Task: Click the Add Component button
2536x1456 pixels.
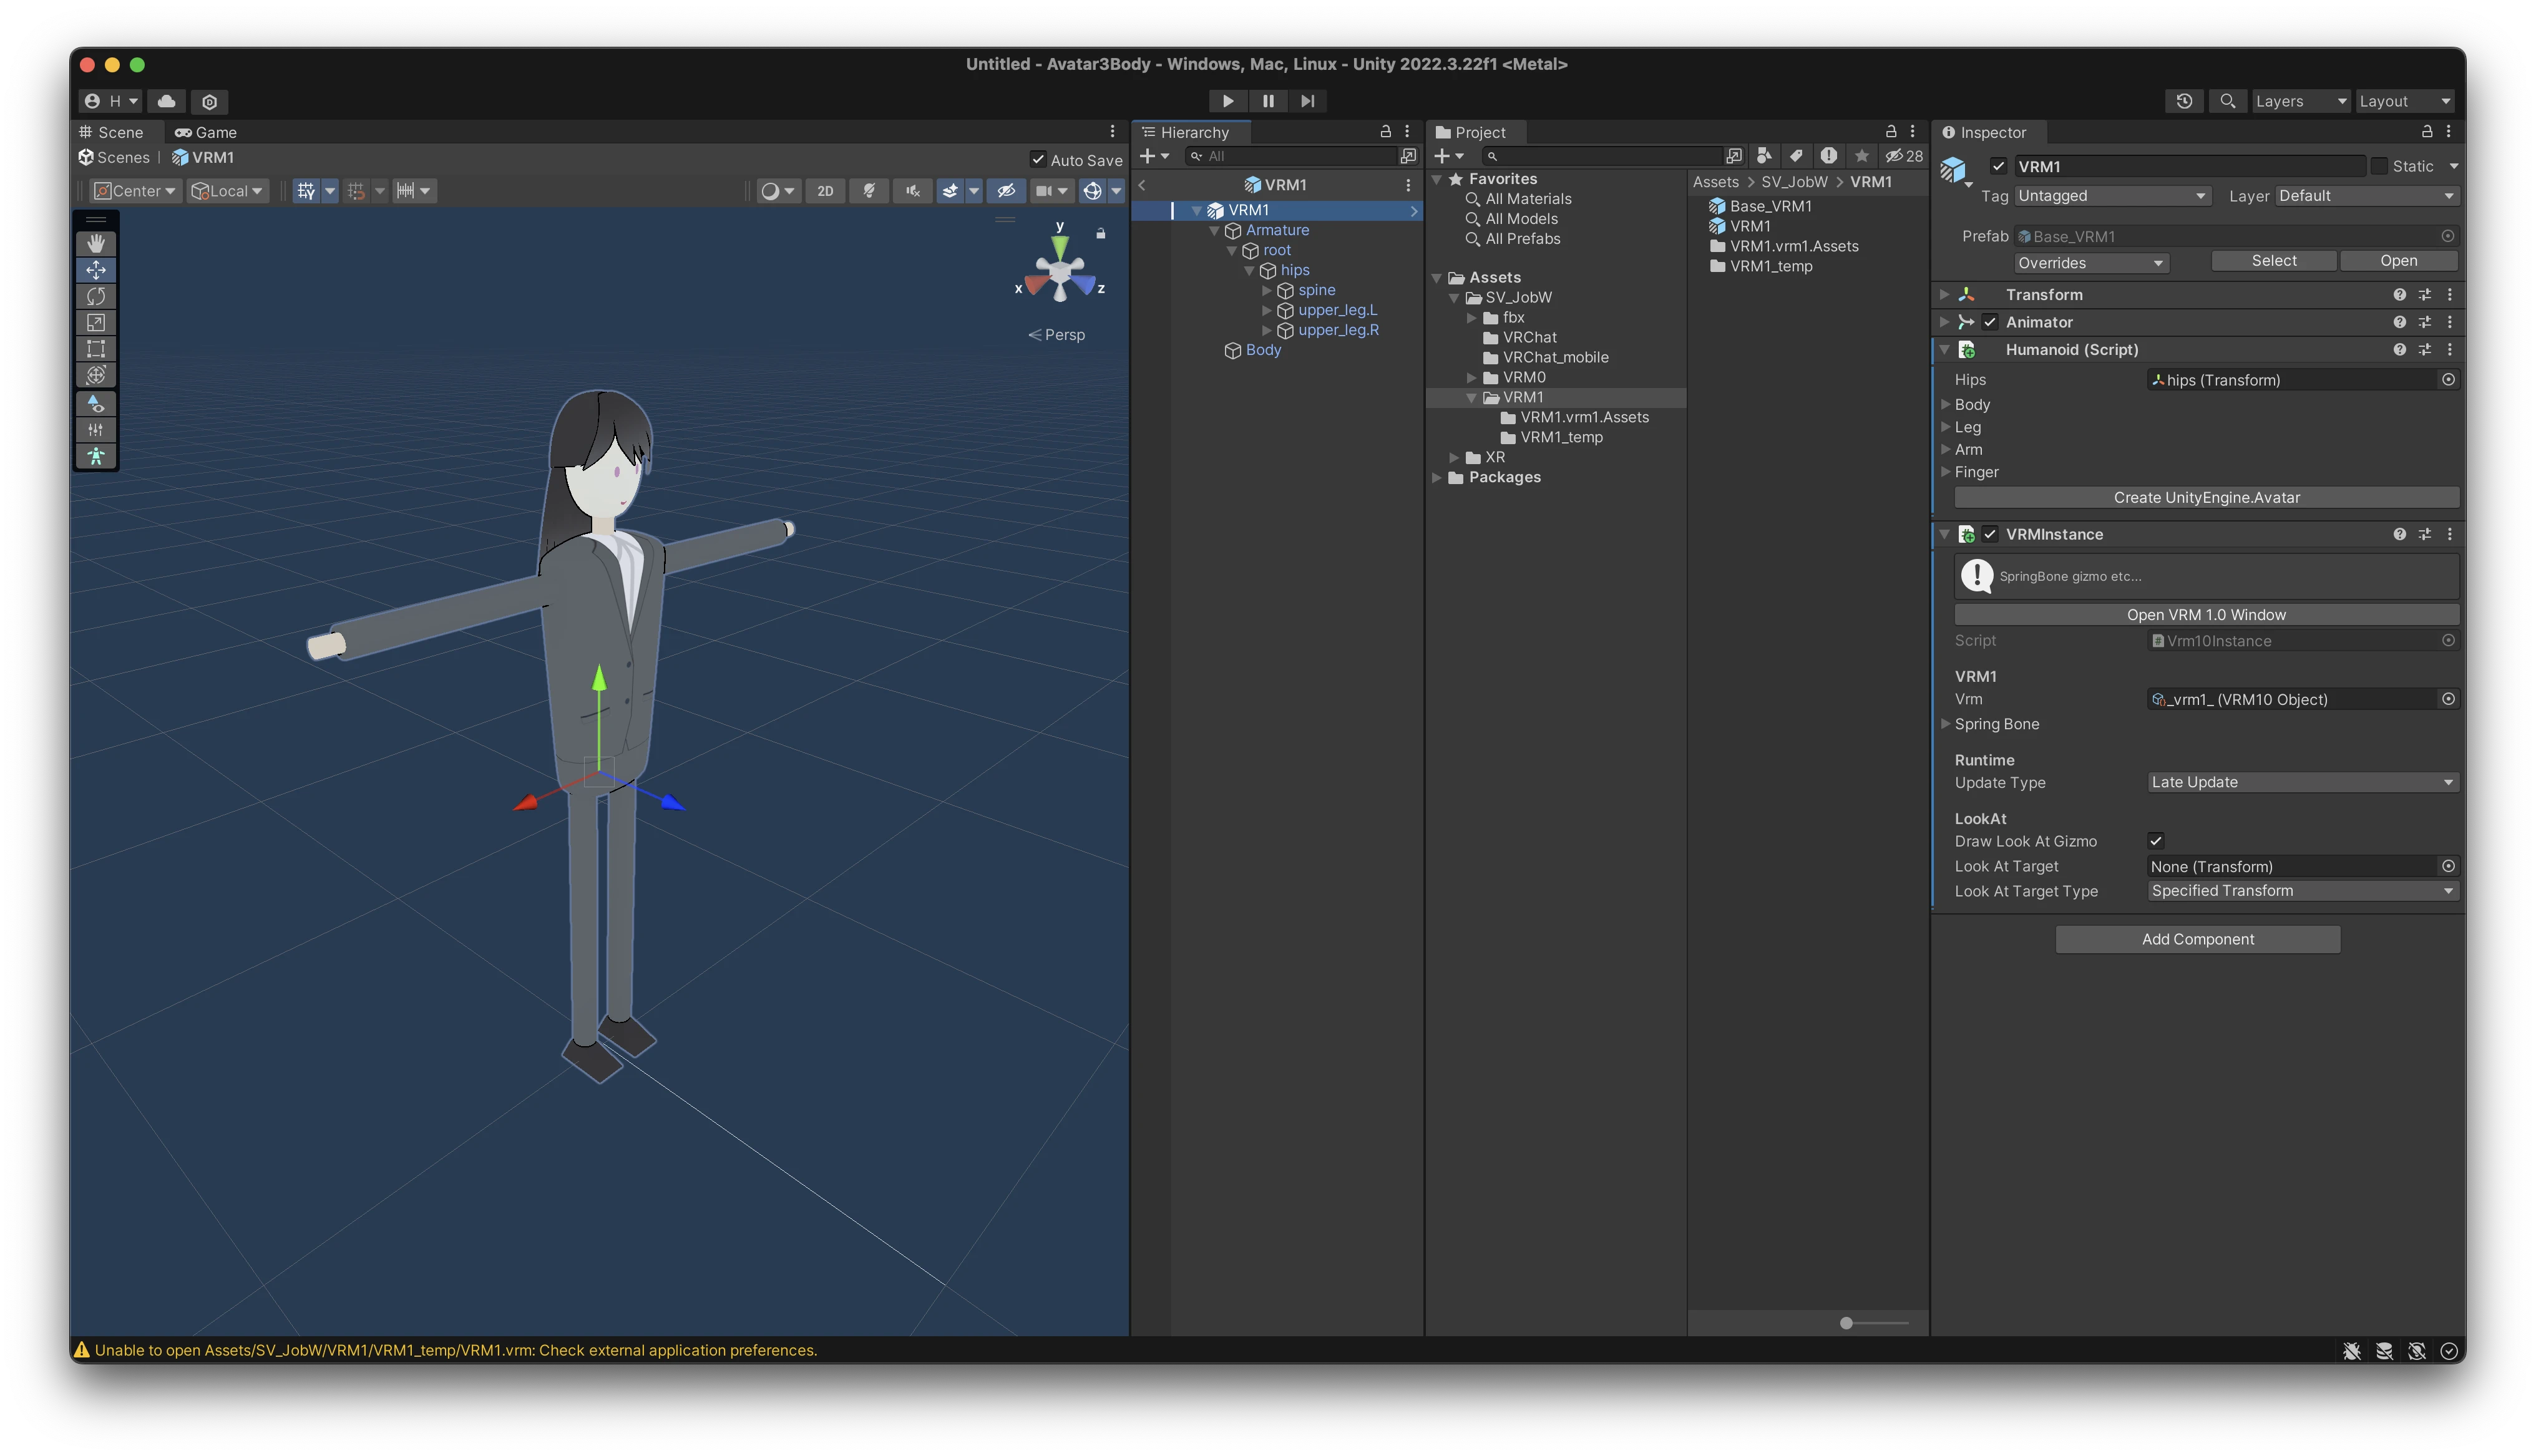Action: (x=2197, y=939)
